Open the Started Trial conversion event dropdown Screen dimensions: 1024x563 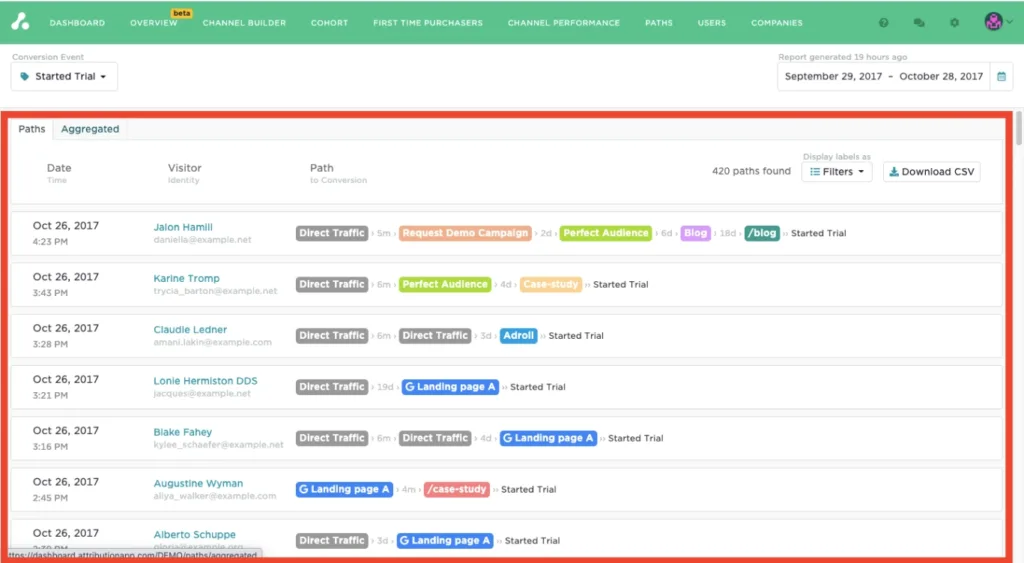click(64, 76)
